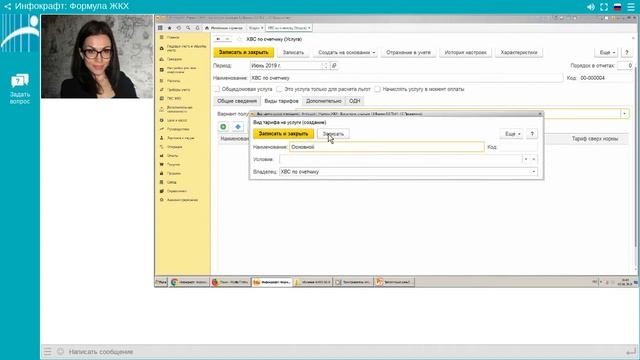Close the tariff type dialog
This screenshot has height=360, width=640.
pos(540,114)
